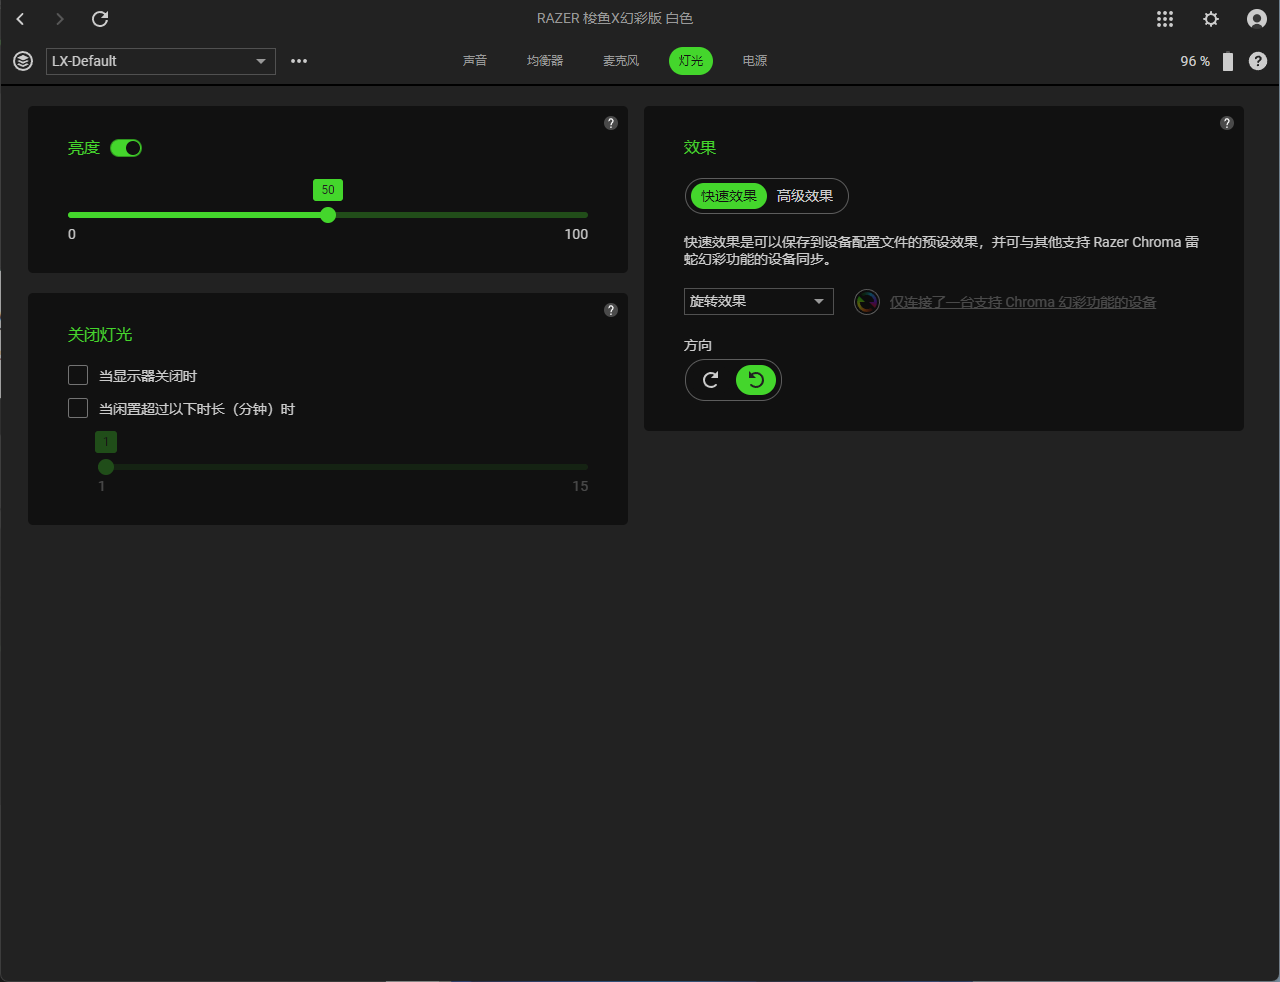Open the help icon beside battery
The image size is (1280, 982).
(1258, 61)
